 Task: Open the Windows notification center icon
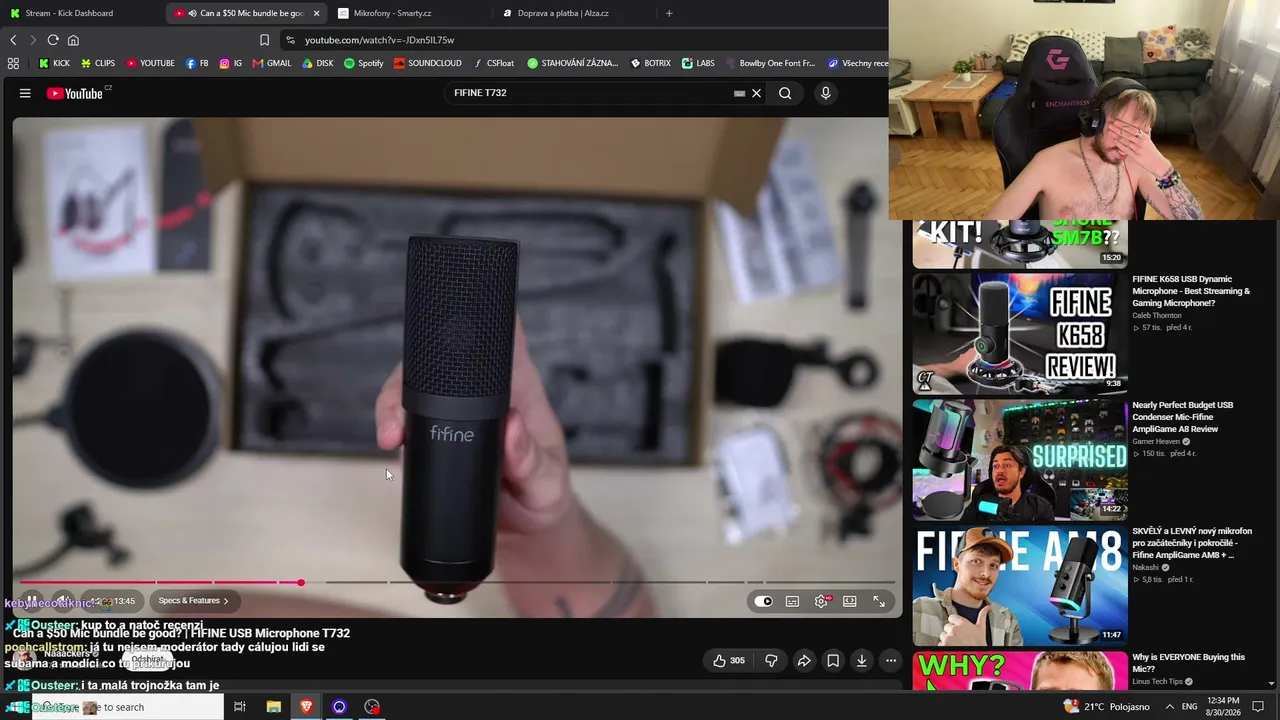[x=1258, y=707]
